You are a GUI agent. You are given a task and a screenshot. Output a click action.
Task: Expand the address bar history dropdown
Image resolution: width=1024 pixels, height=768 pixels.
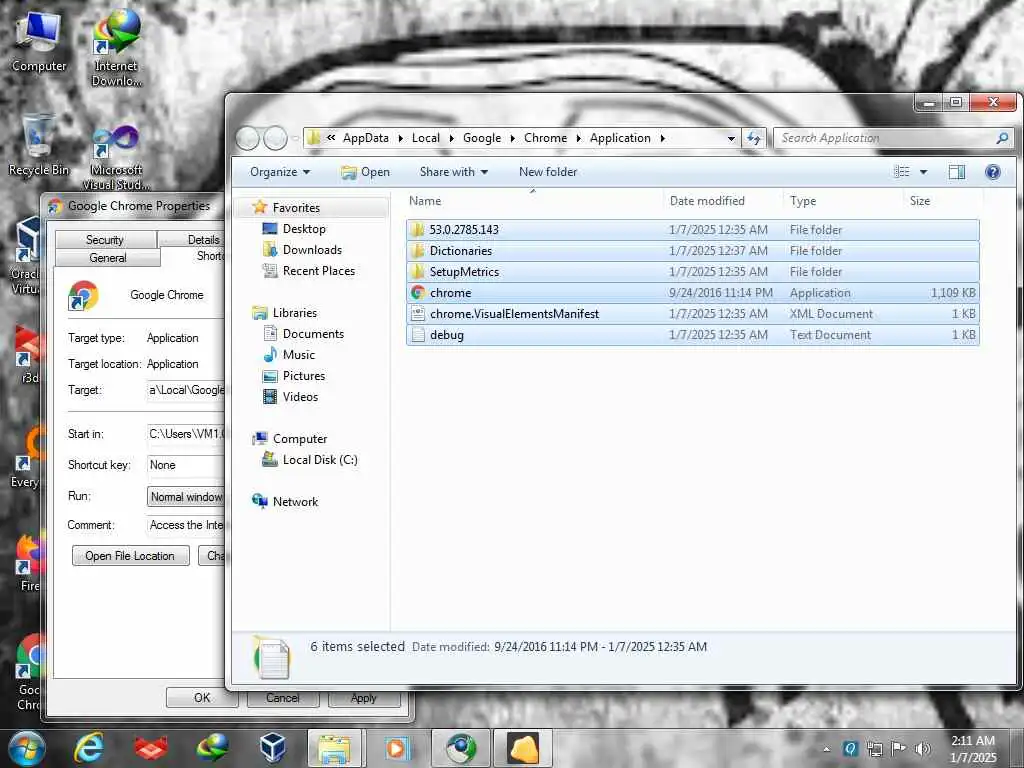[731, 138]
